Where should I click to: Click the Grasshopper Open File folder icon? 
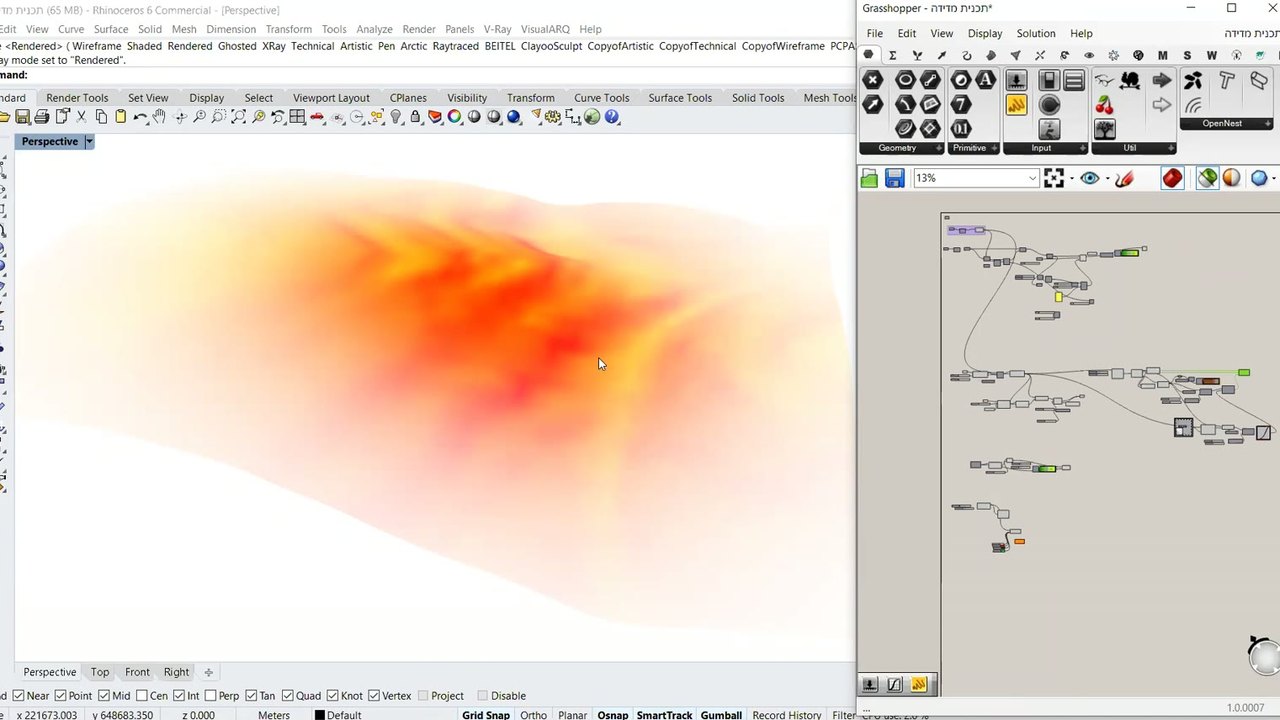click(x=869, y=178)
